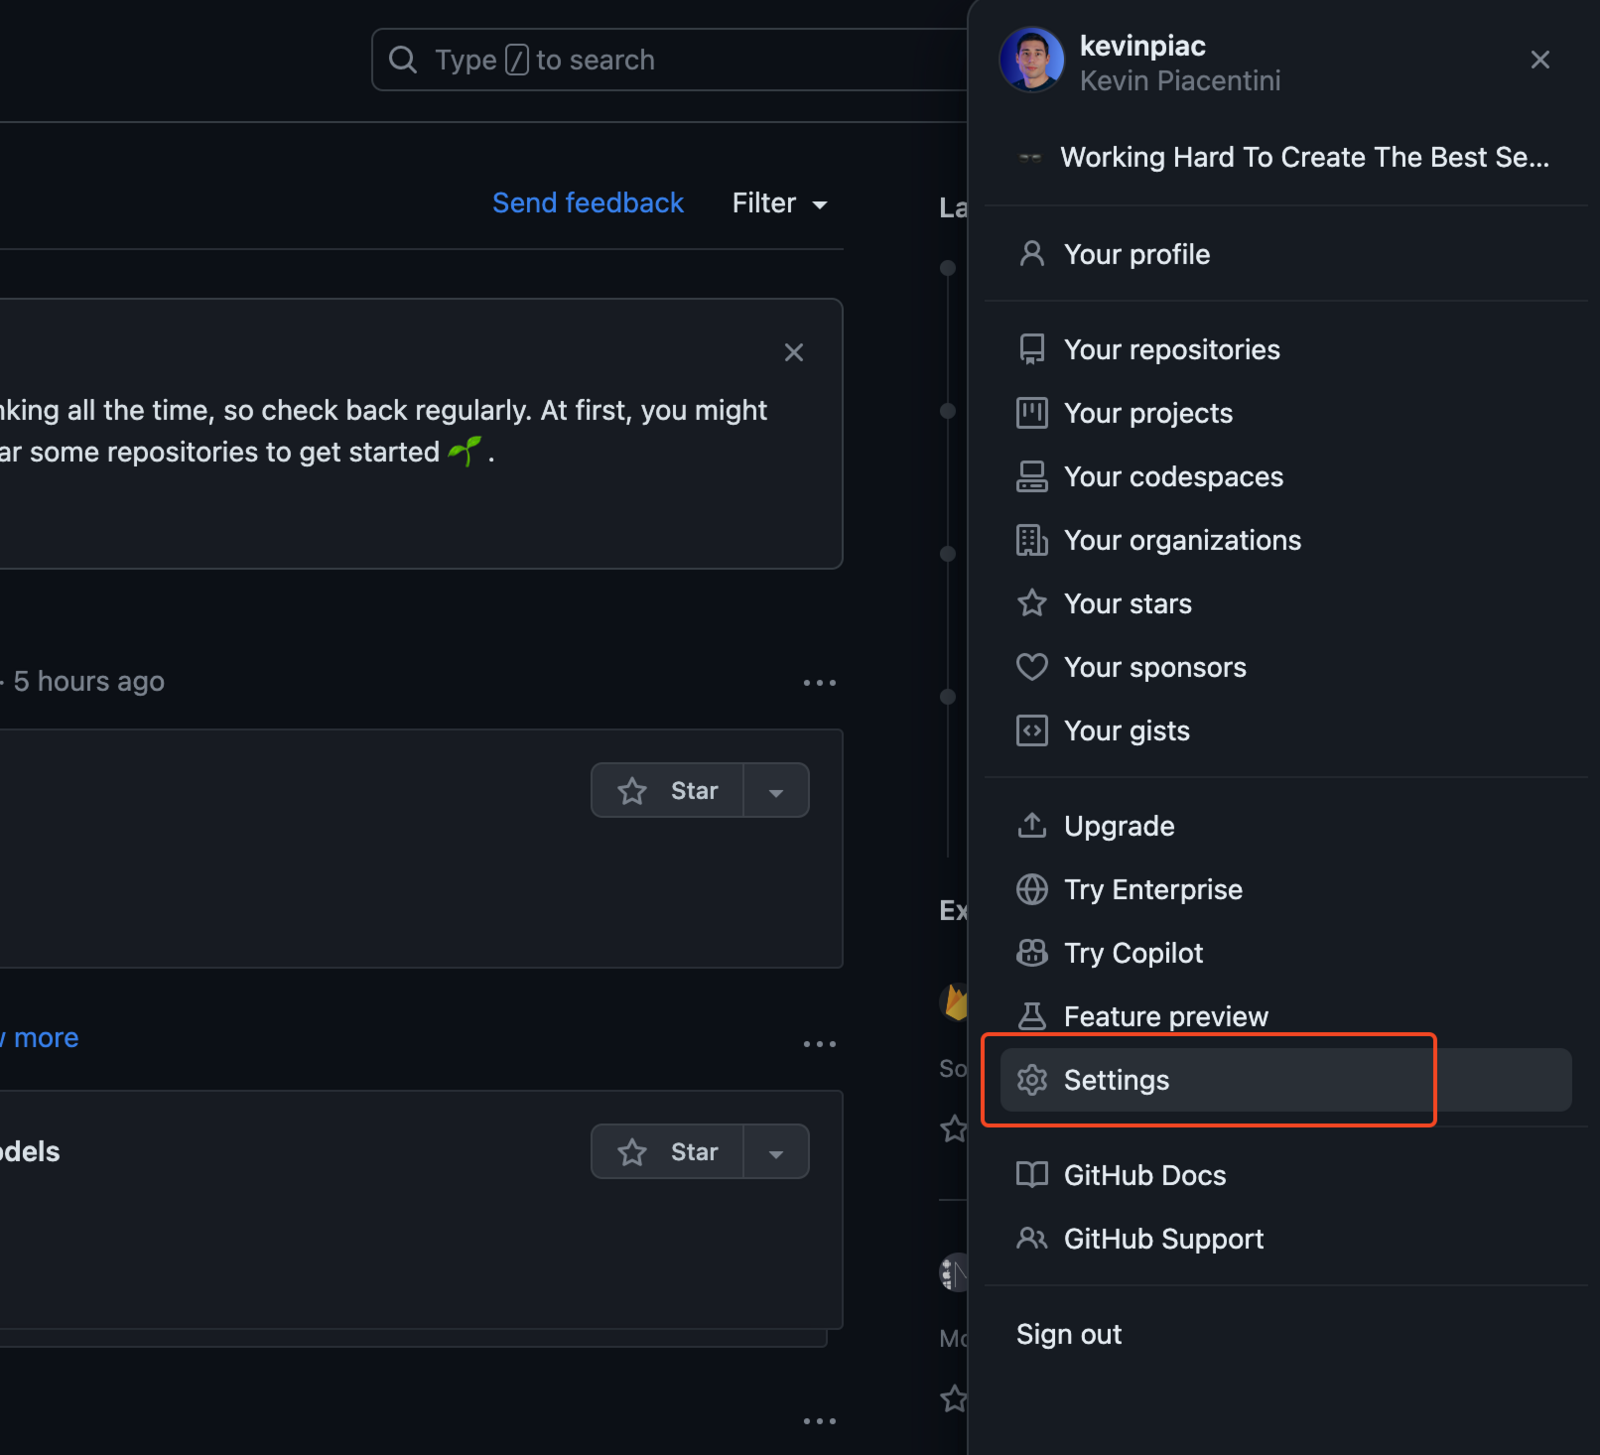Click the Your organizations building icon
This screenshot has width=1600, height=1455.
point(1031,540)
